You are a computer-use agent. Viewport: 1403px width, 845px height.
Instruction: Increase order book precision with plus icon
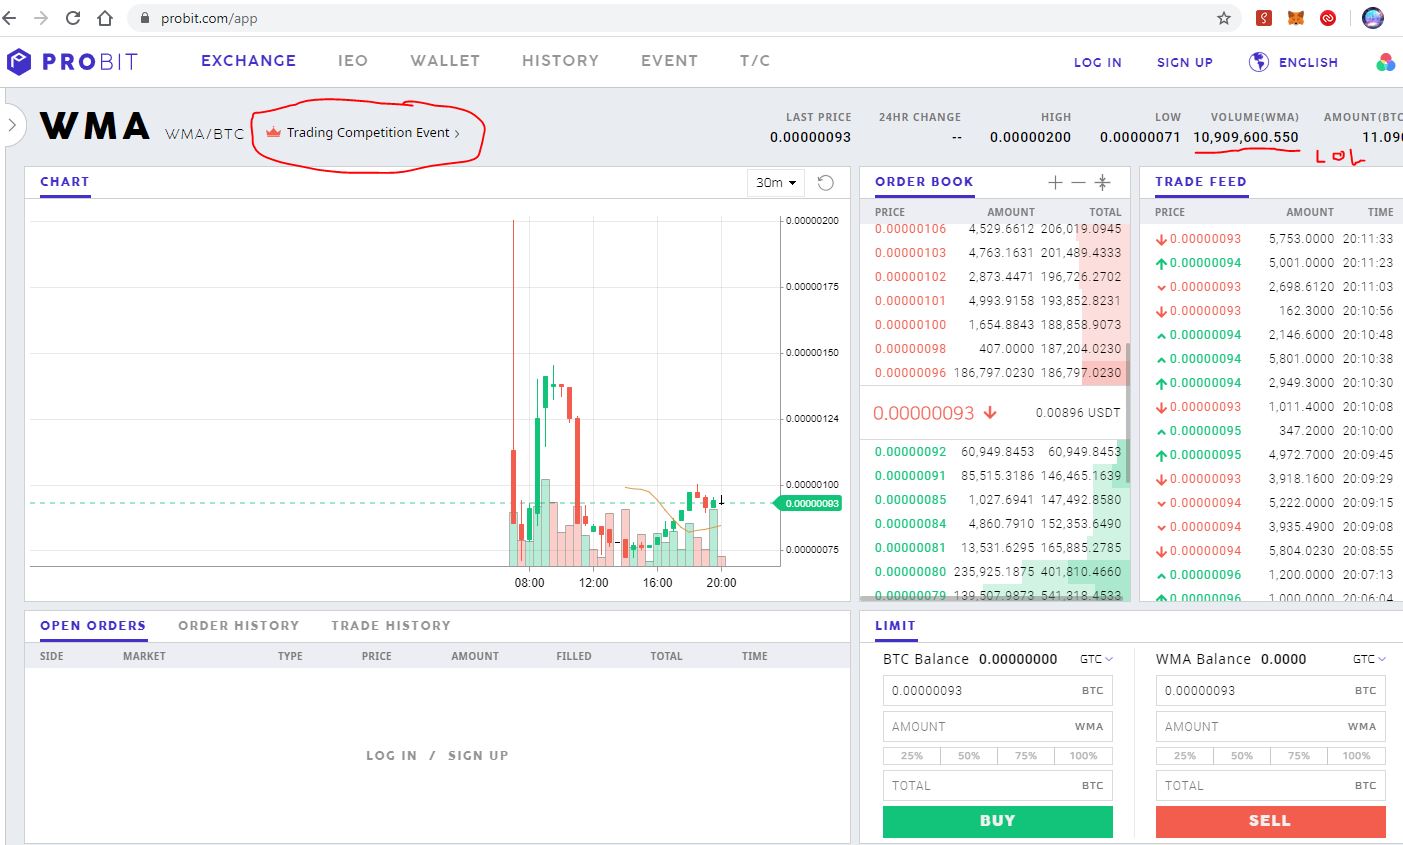click(1054, 182)
